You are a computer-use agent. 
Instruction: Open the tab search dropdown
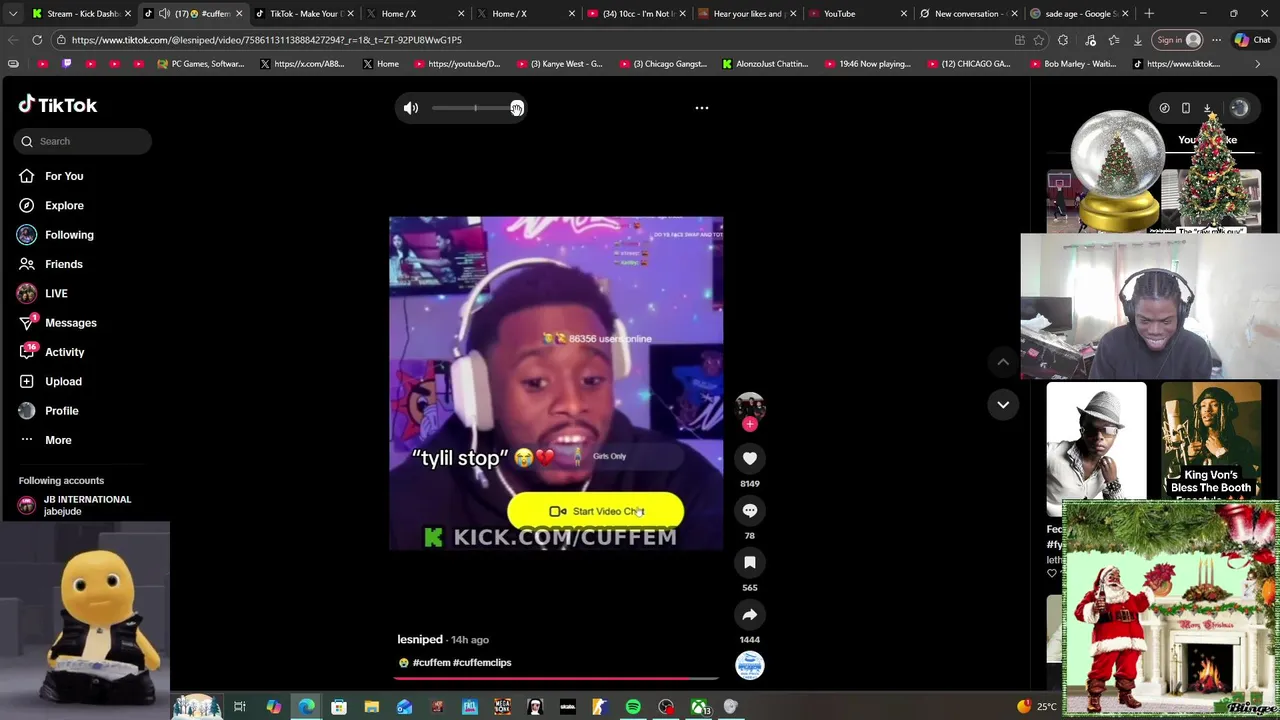click(12, 14)
